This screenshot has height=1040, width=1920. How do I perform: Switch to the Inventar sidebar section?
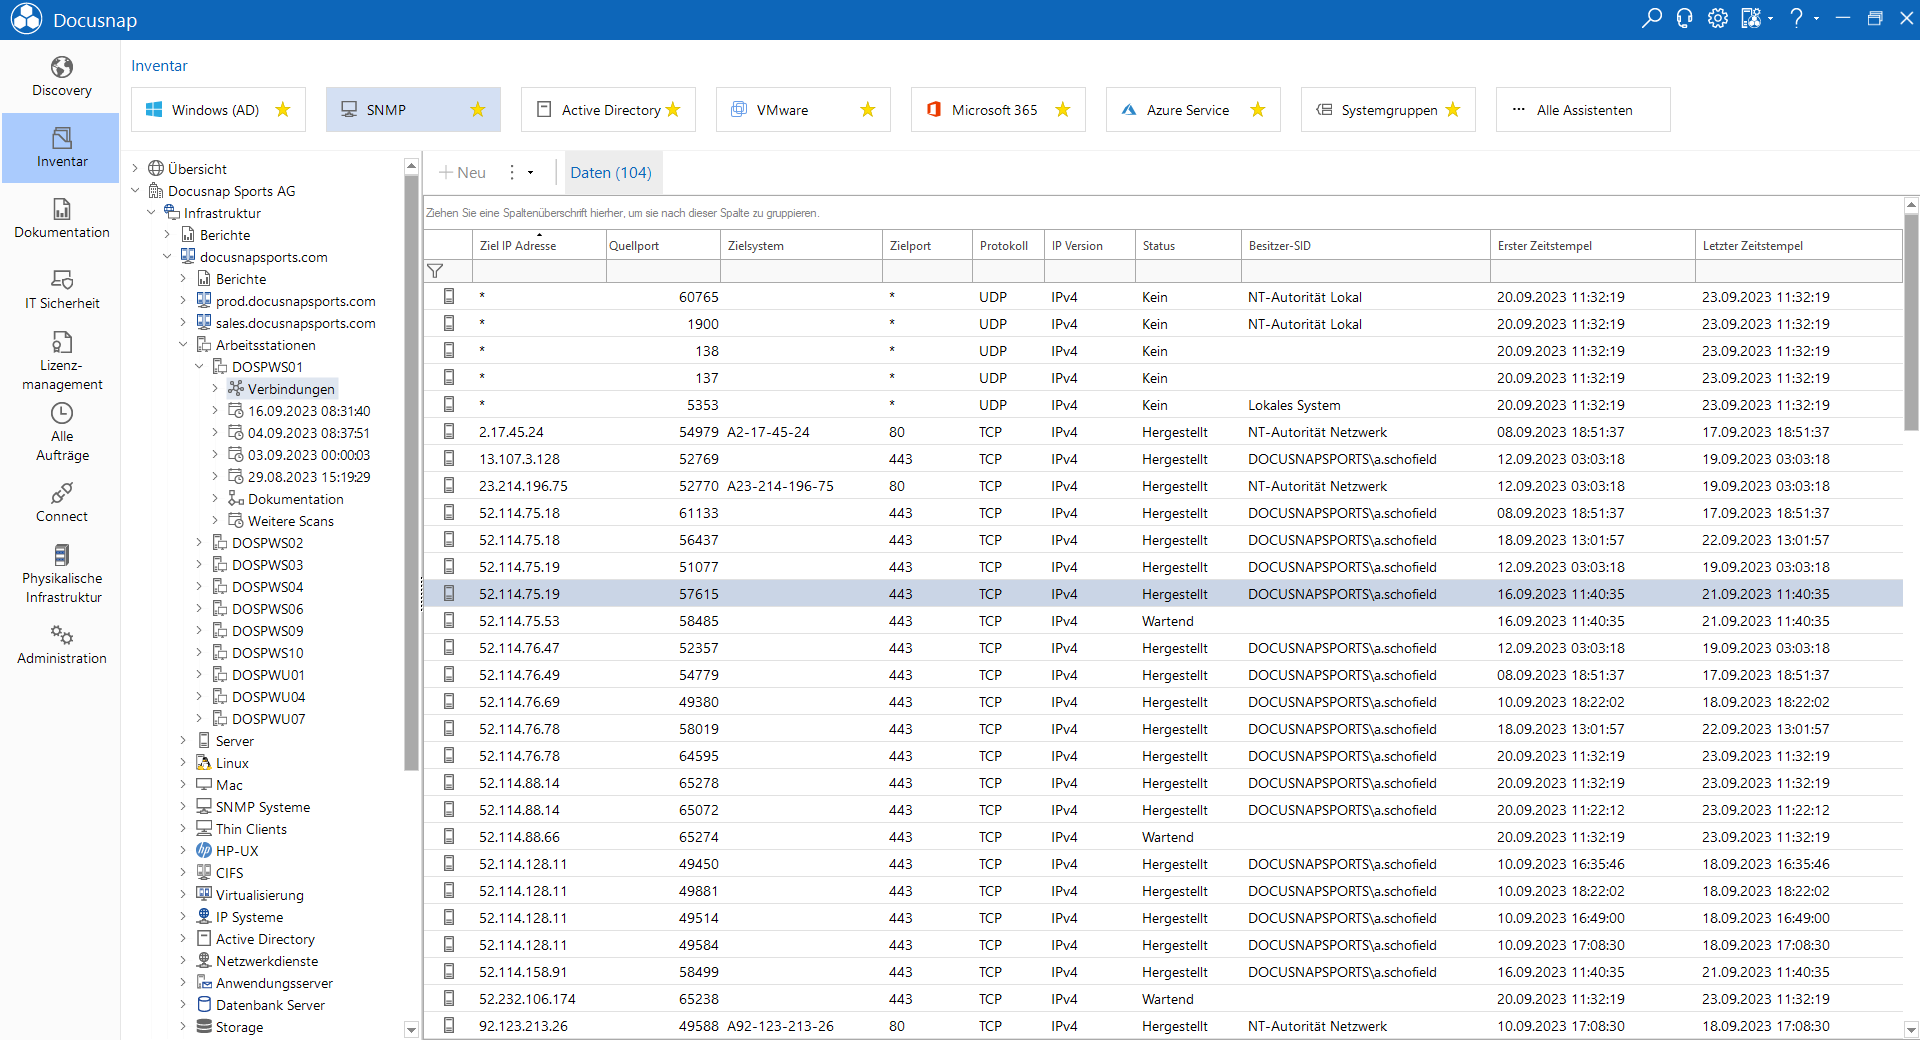(62, 148)
